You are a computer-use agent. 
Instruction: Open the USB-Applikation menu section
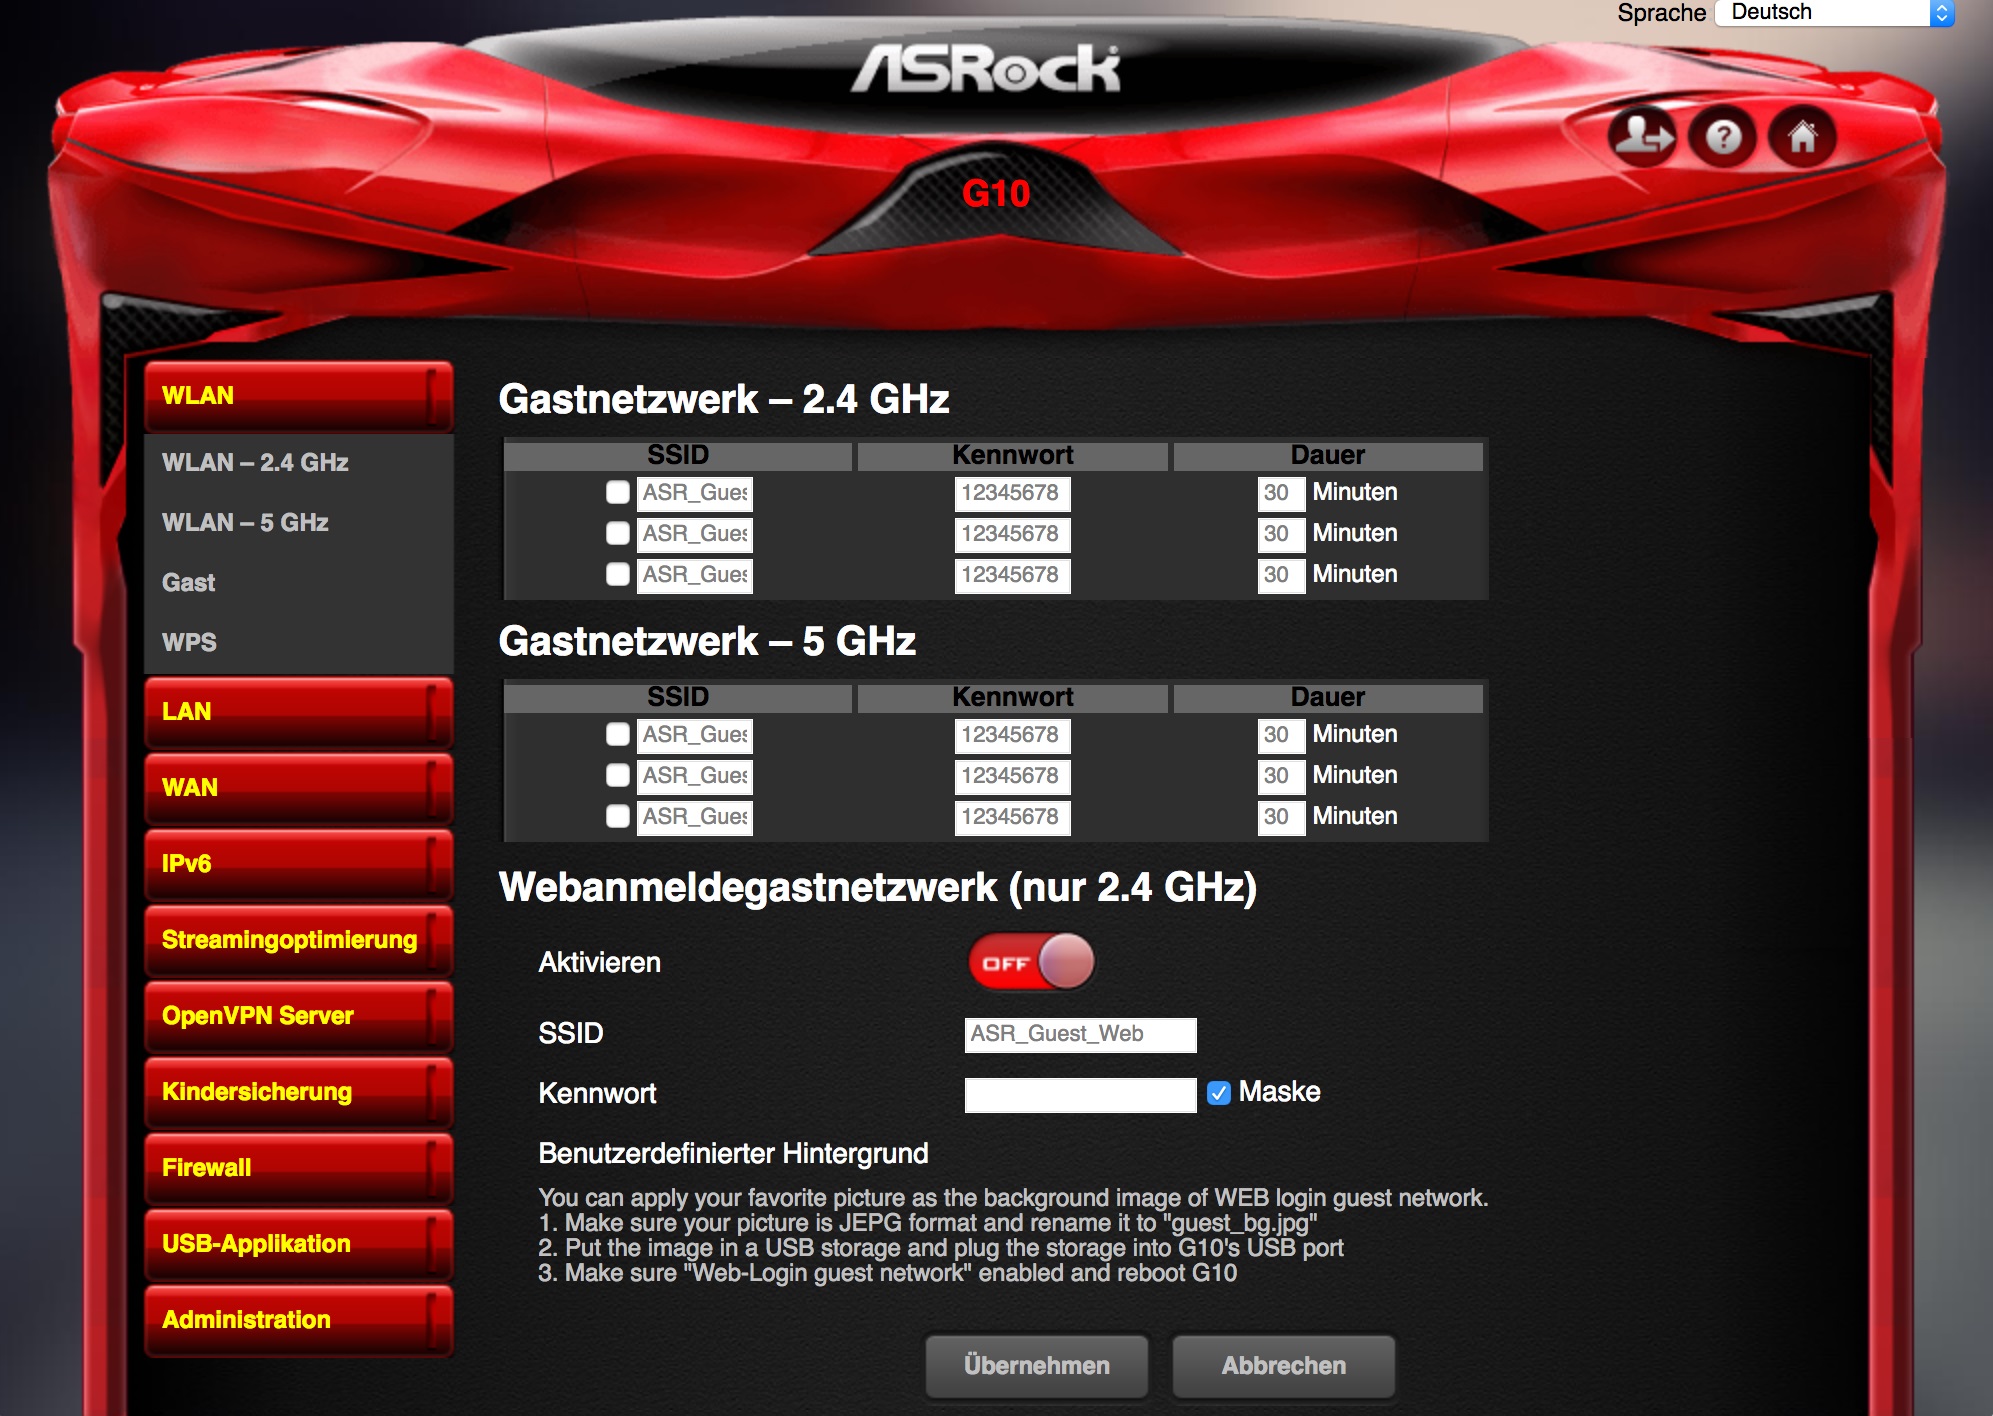(298, 1244)
